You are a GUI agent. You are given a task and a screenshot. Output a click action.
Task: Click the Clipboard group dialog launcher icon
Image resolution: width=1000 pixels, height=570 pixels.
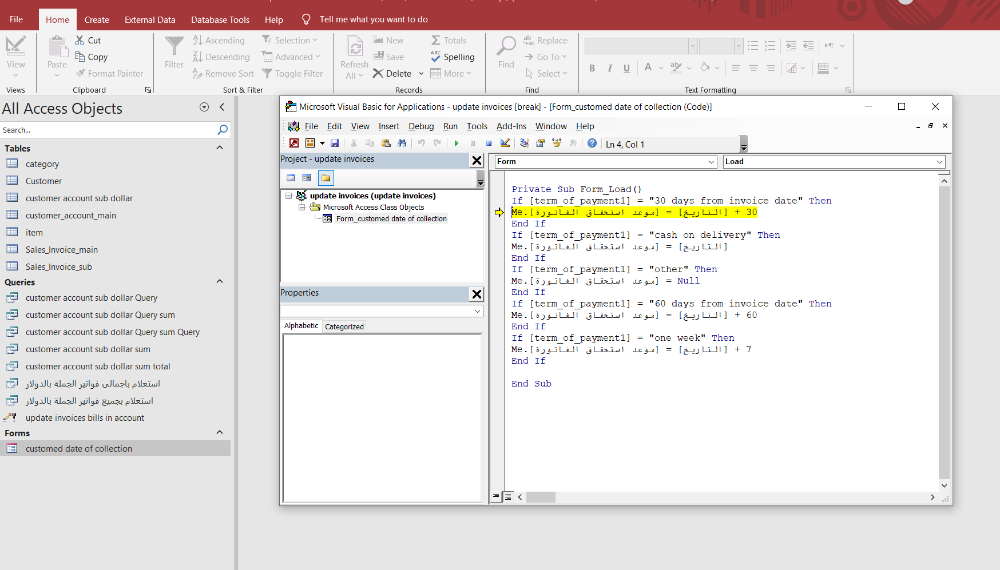coord(148,90)
